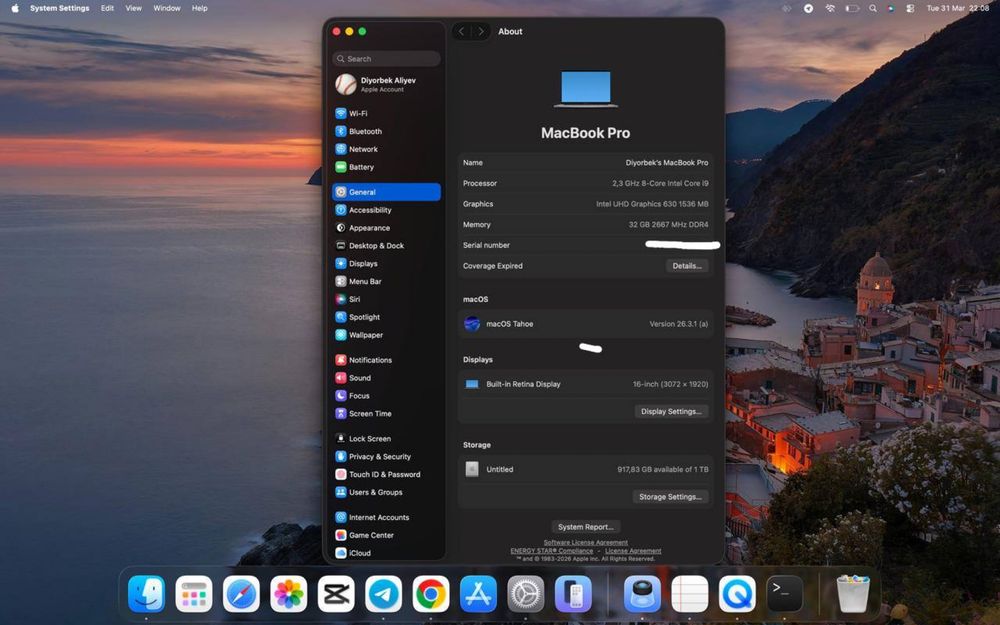
Task: Click the Version 26.3.1 (a) text
Action: click(679, 324)
